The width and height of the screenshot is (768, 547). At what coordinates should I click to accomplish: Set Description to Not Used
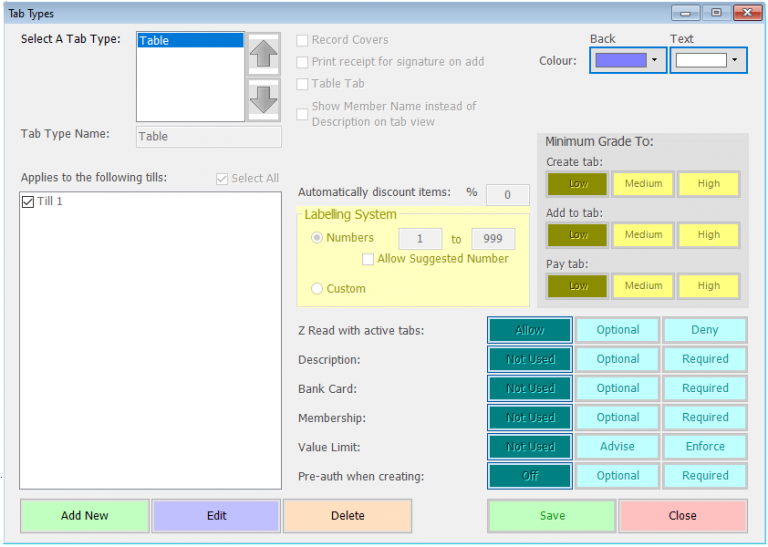[x=530, y=359]
